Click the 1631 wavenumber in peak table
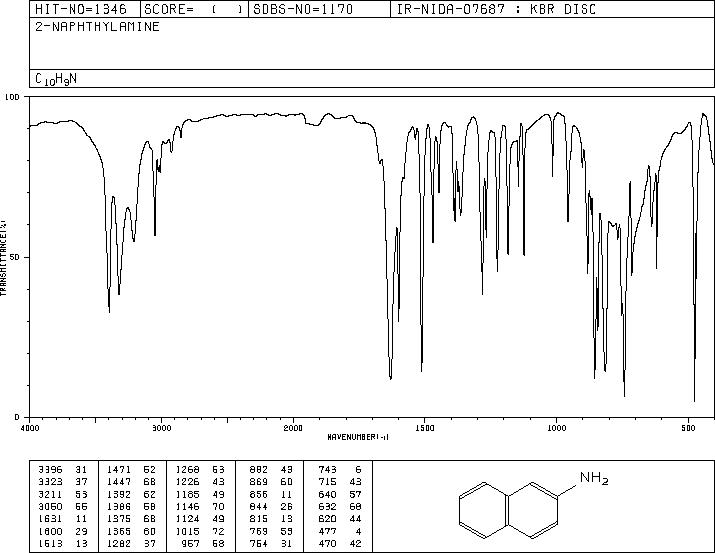 50,519
